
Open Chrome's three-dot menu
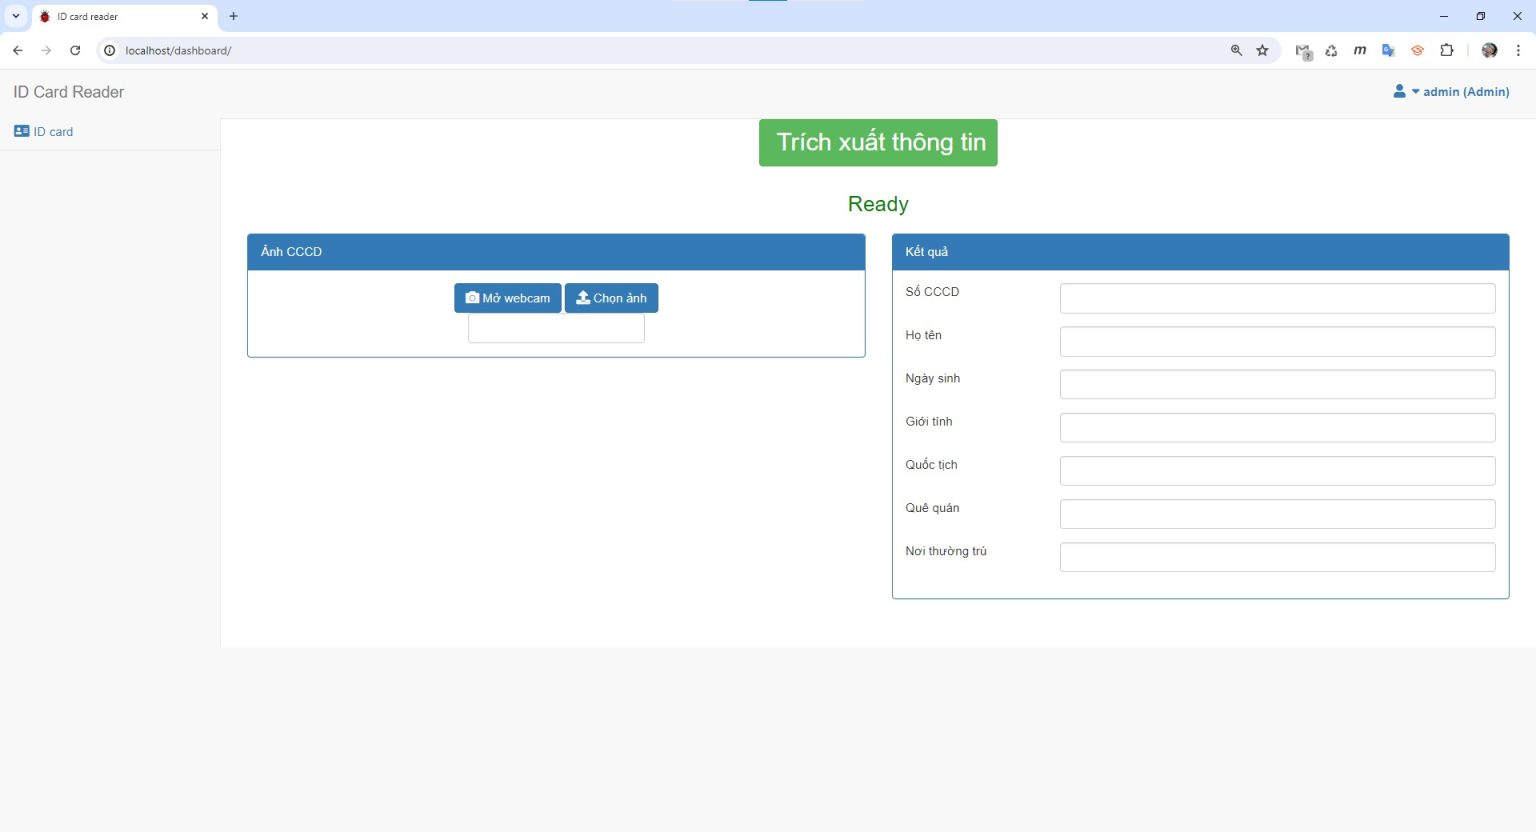click(x=1518, y=50)
